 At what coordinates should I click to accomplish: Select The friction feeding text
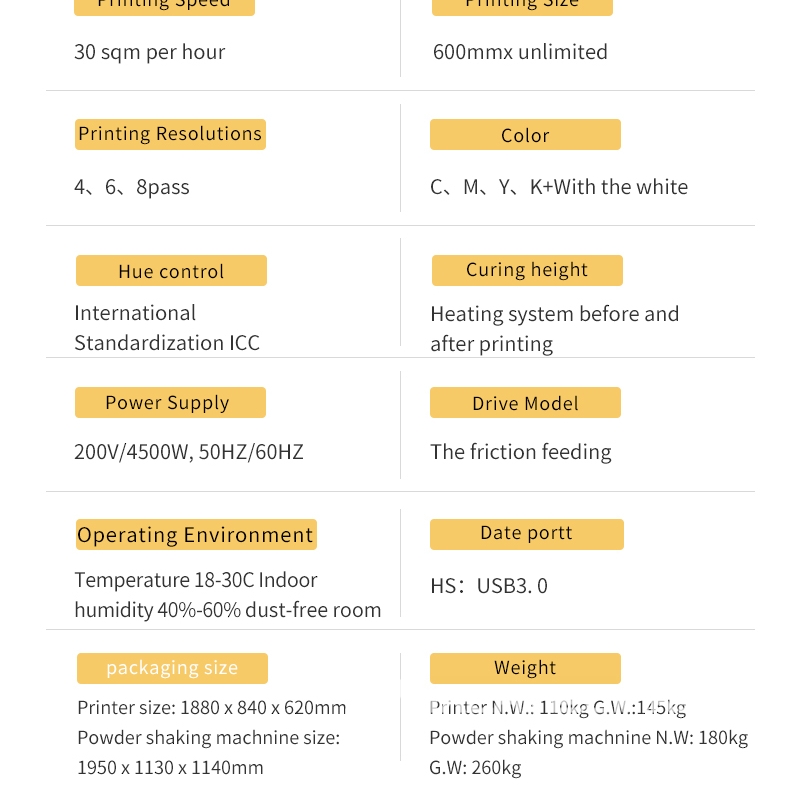point(521,452)
